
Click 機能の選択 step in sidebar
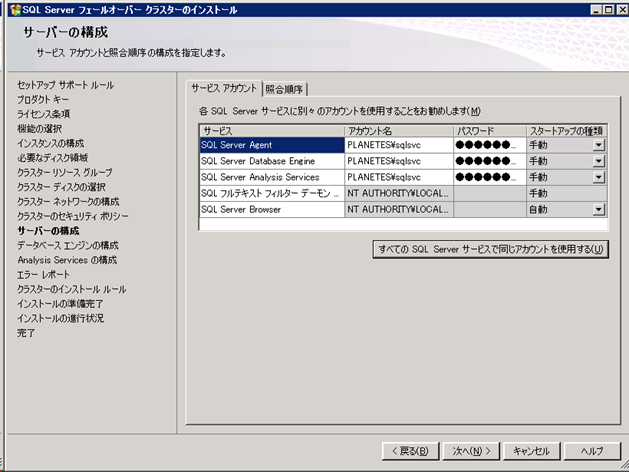[x=39, y=129]
